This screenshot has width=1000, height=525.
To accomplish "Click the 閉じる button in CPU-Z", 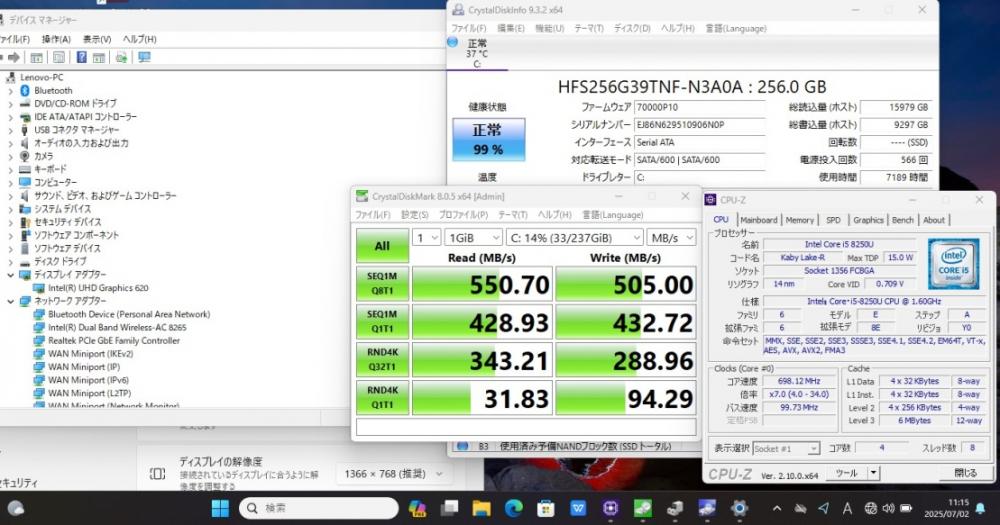I will tap(965, 473).
